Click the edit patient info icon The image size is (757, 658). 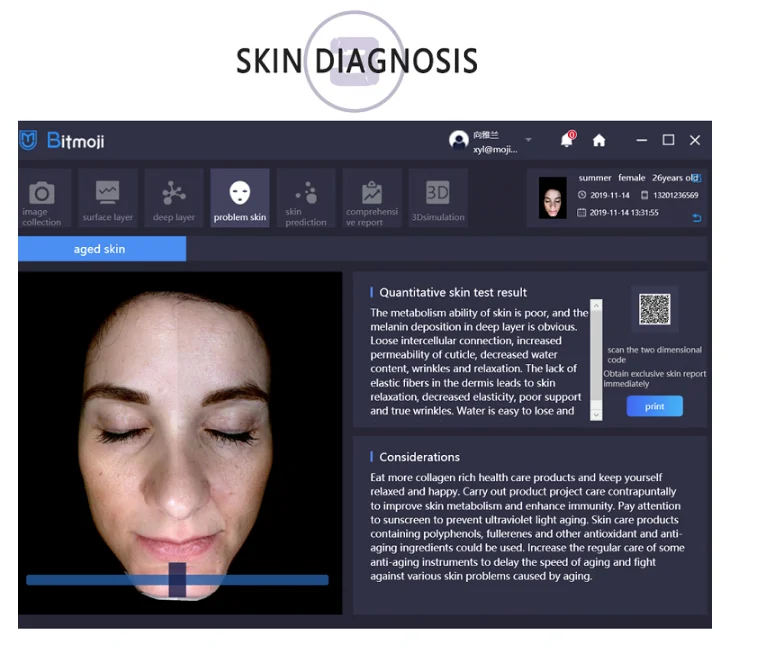(x=696, y=178)
